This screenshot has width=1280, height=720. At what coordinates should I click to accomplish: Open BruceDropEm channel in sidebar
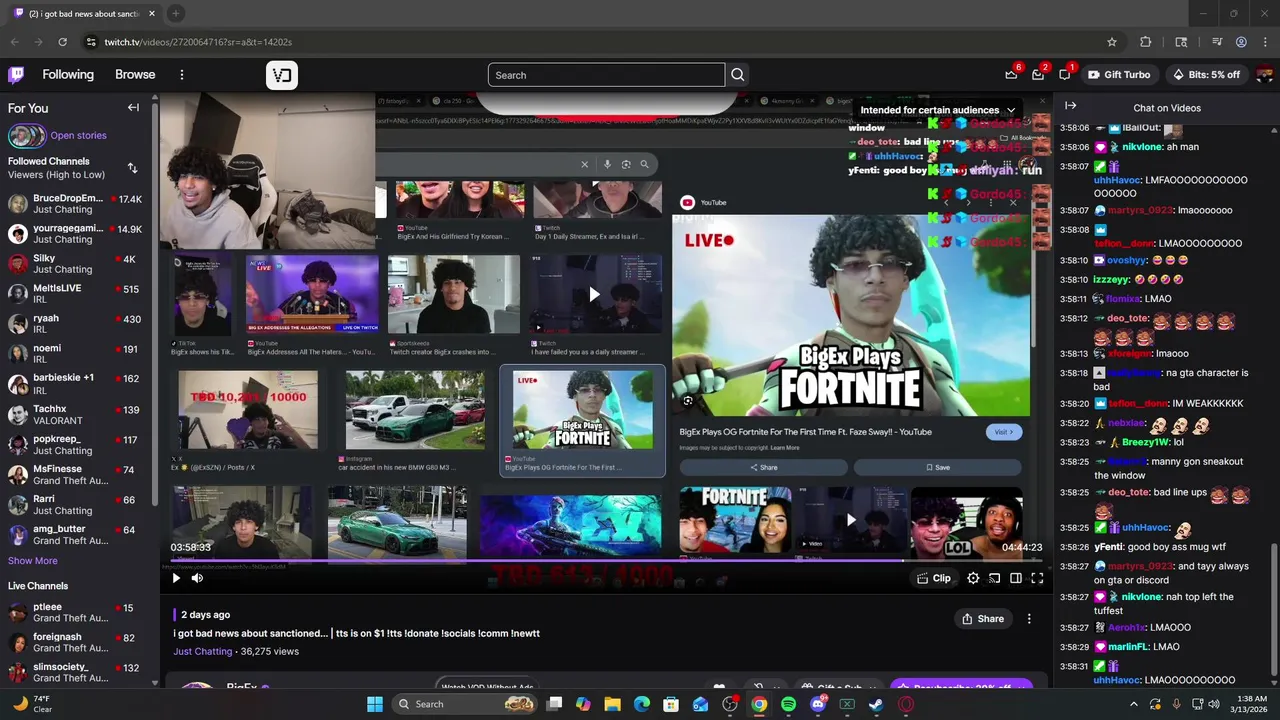click(x=76, y=204)
